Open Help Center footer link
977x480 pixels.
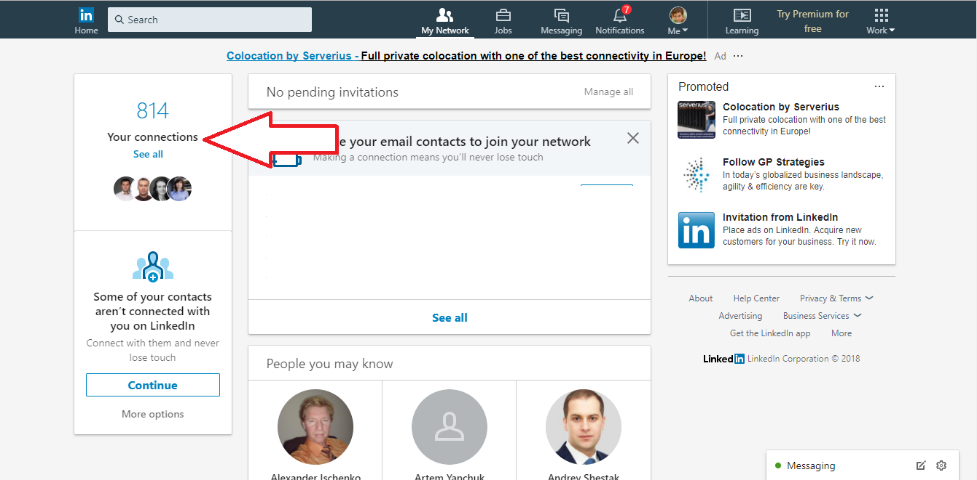(x=756, y=298)
